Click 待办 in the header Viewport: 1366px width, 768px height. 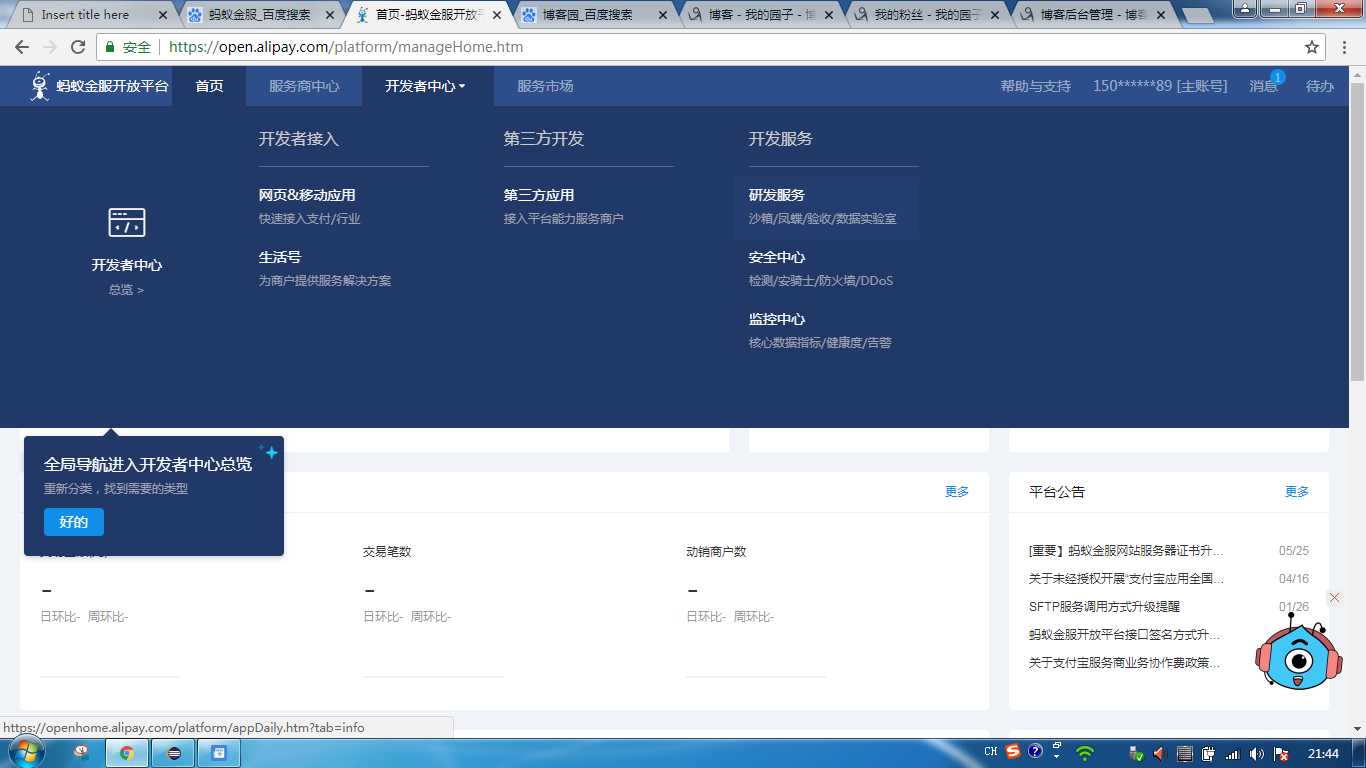(1320, 86)
